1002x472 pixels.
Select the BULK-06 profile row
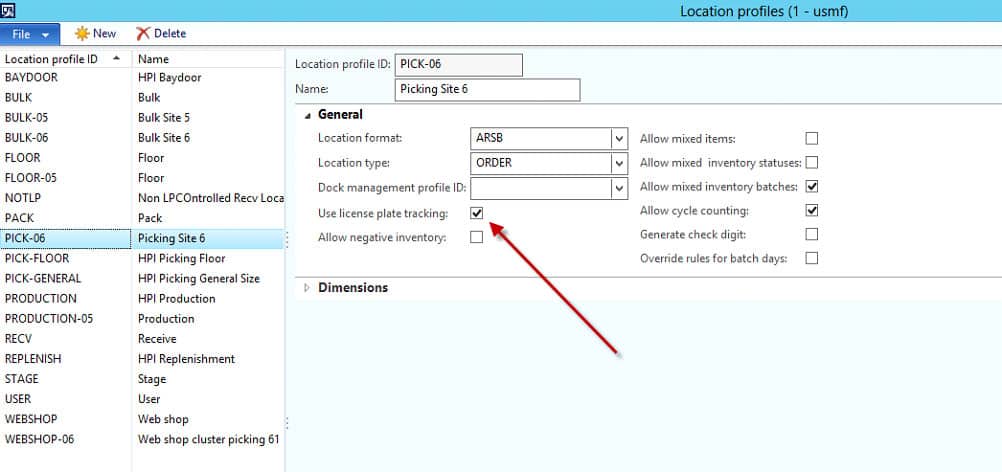coord(142,137)
